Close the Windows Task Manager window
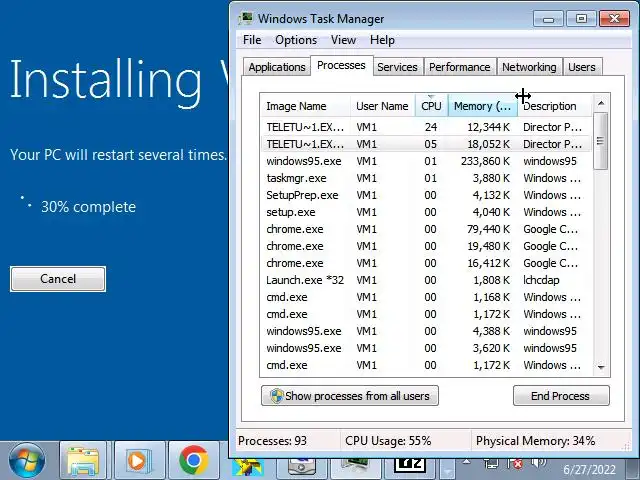 pos(614,19)
